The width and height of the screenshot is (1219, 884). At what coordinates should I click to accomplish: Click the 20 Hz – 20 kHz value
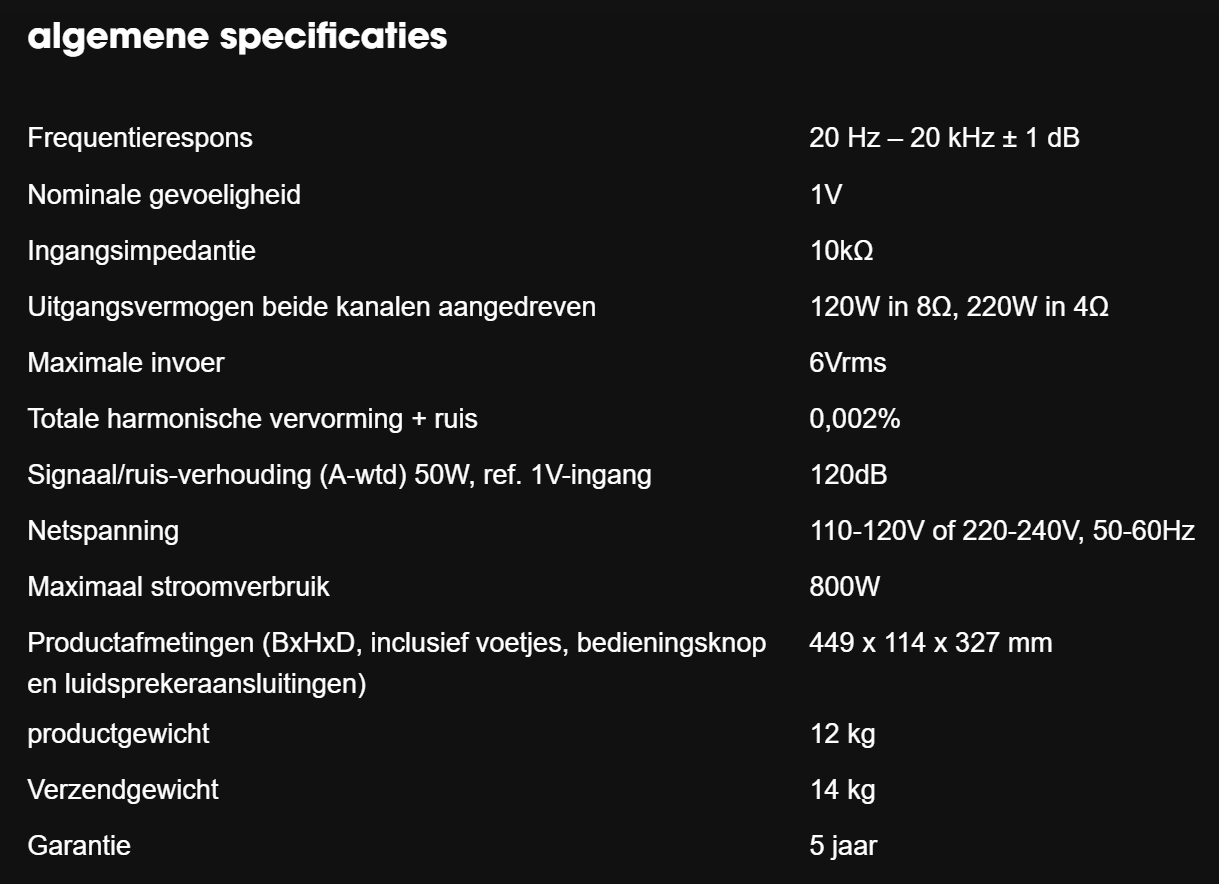pyautogui.click(x=944, y=138)
